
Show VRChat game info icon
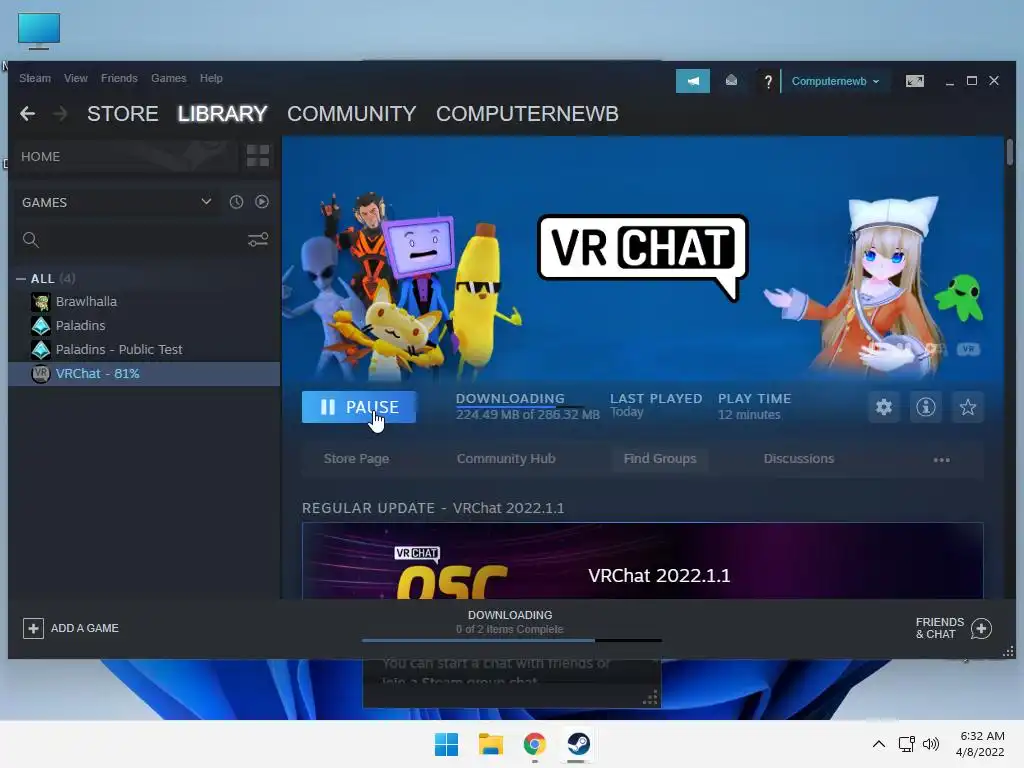click(925, 408)
